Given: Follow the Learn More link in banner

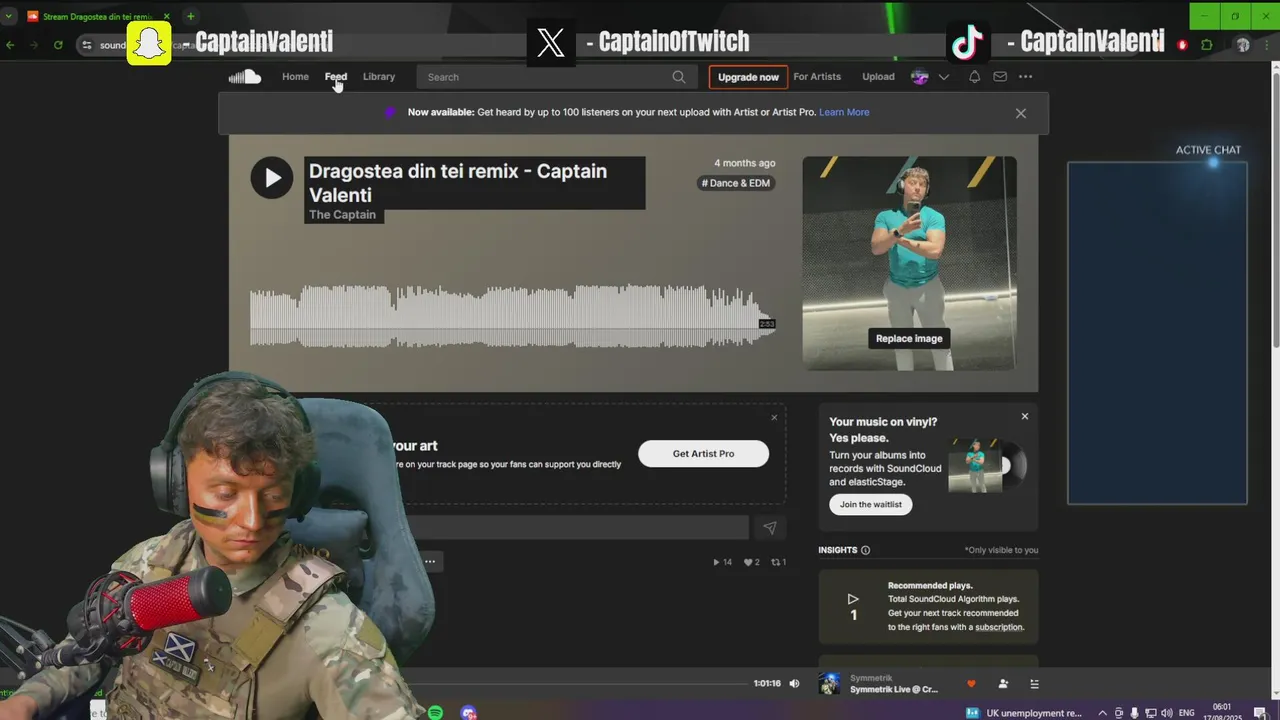Looking at the screenshot, I should tap(844, 112).
